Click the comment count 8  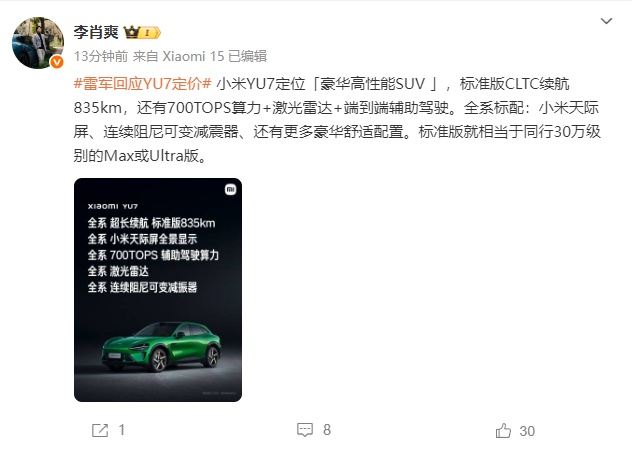click(327, 430)
